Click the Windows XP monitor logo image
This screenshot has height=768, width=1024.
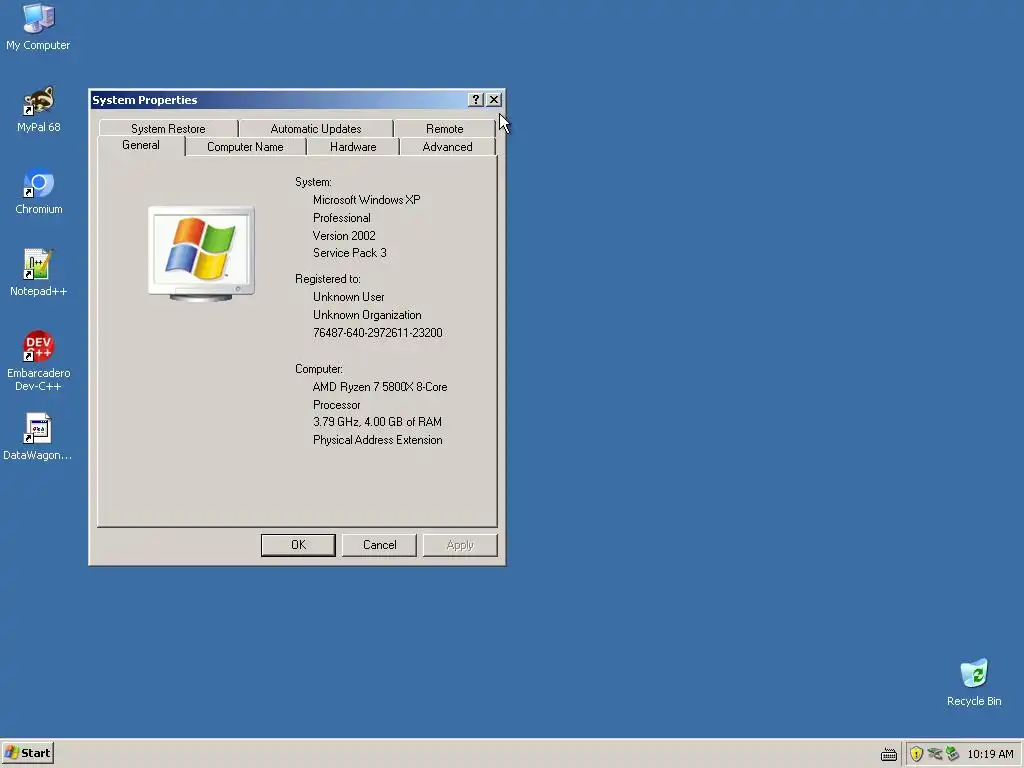(x=201, y=254)
